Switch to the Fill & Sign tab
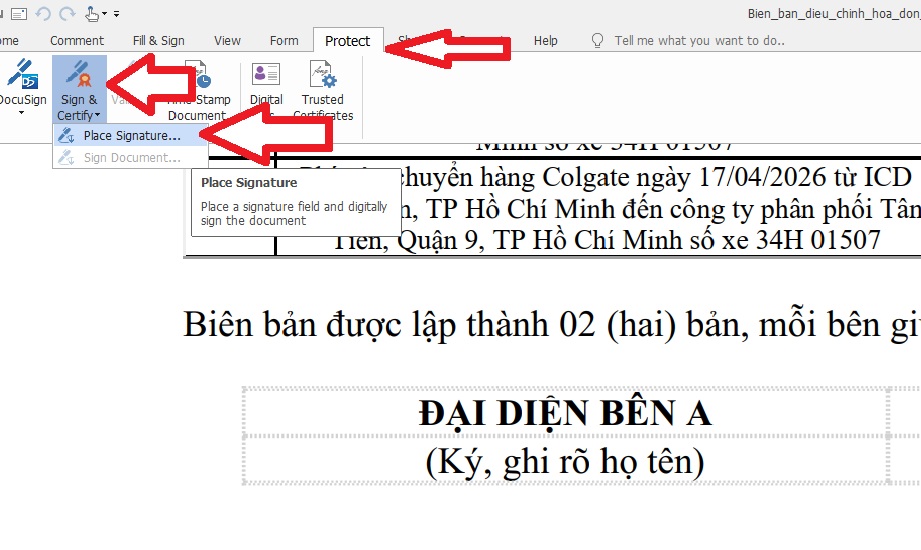Viewport: 921px width, 550px height. pos(159,41)
